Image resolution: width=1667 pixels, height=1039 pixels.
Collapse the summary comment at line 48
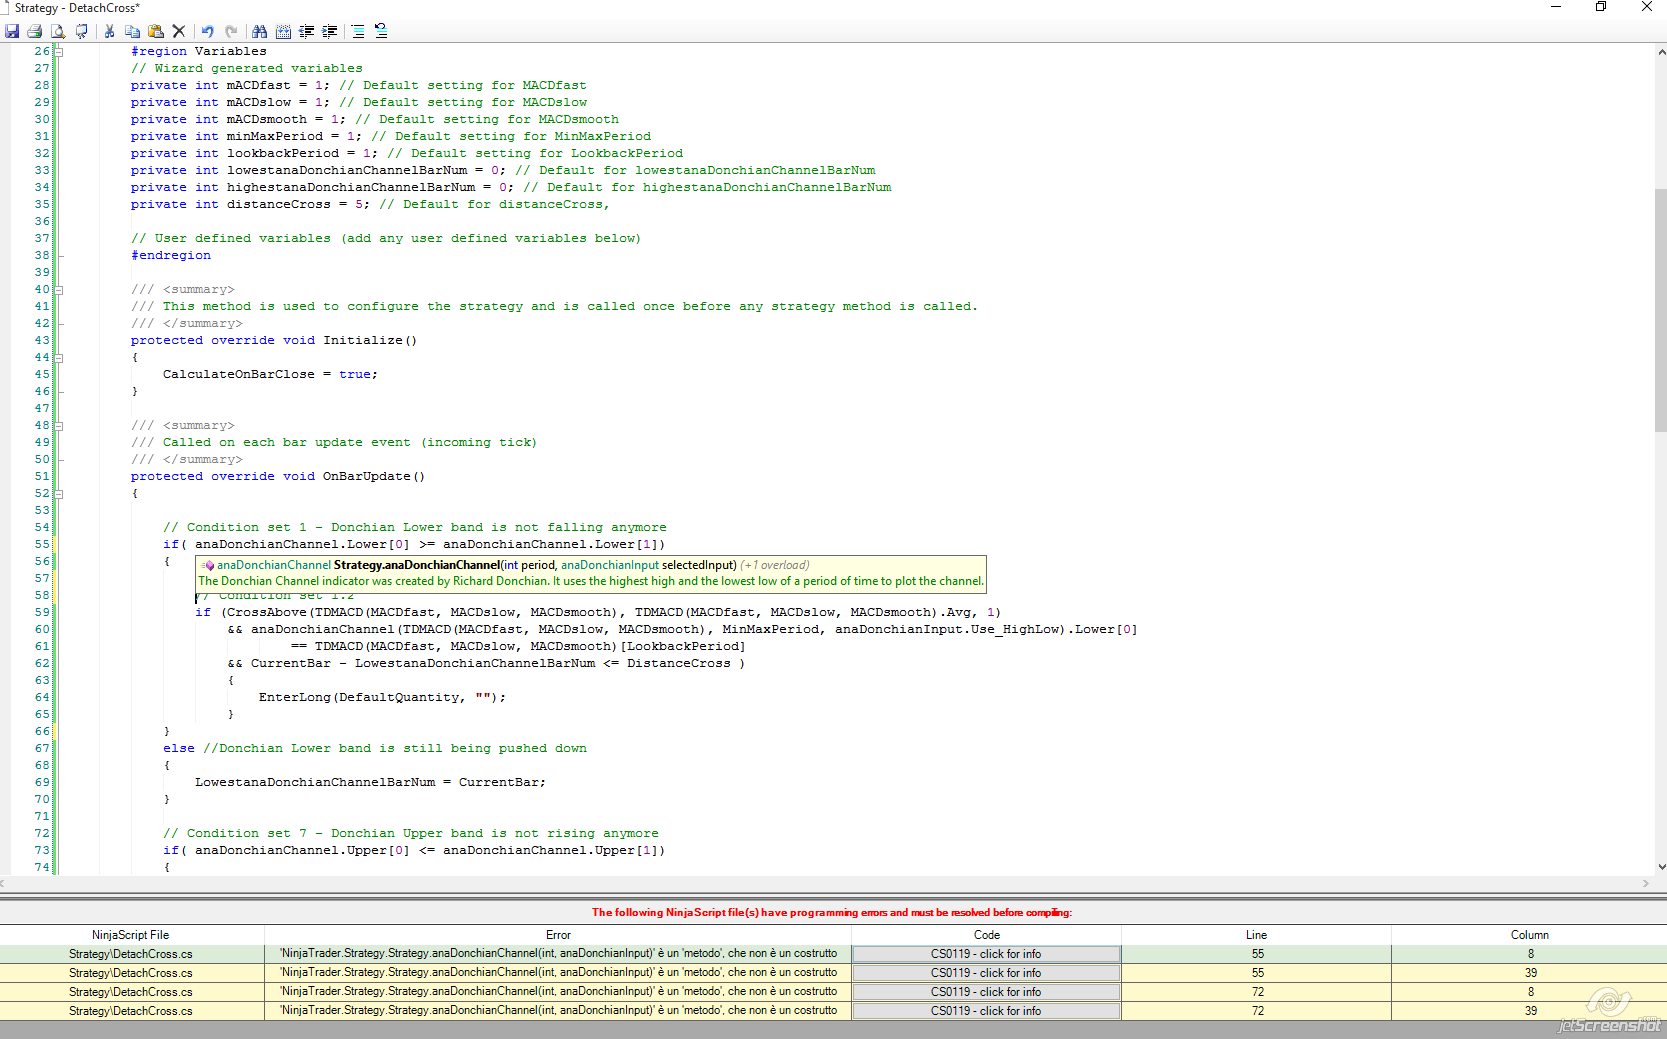click(59, 425)
